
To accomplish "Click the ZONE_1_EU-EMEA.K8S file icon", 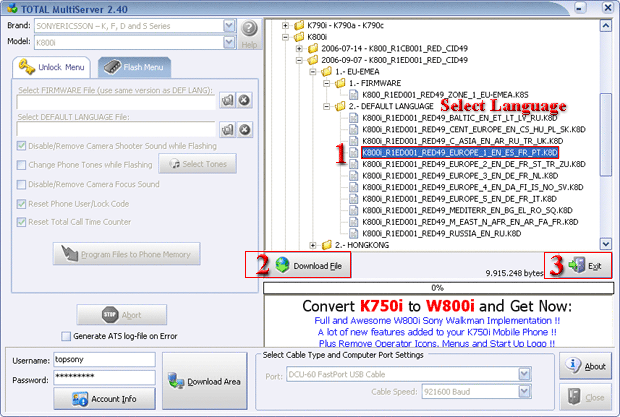I will (353, 95).
